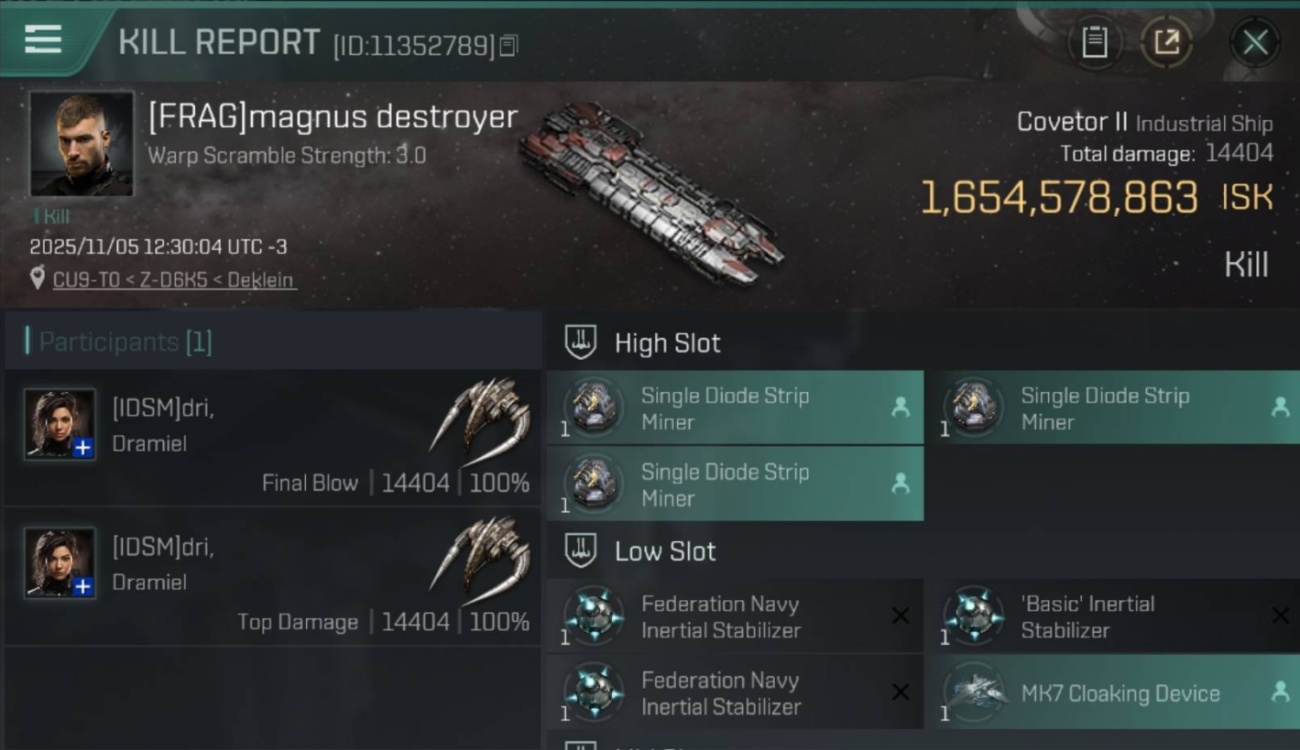Click the MK7 Cloaking Device module icon
The image size is (1300, 750).
974,692
